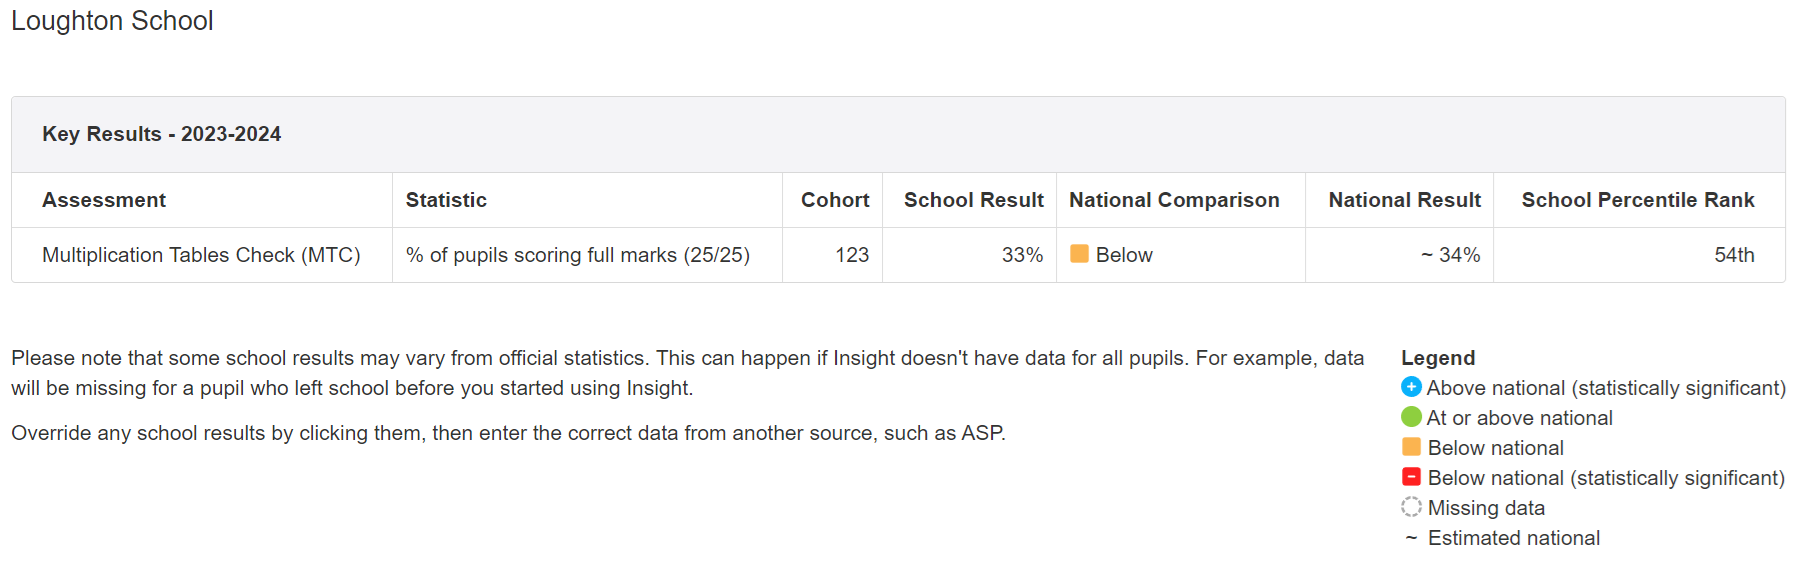Image resolution: width=1813 pixels, height=572 pixels.
Task: Click the Cohort column header
Action: tap(834, 200)
